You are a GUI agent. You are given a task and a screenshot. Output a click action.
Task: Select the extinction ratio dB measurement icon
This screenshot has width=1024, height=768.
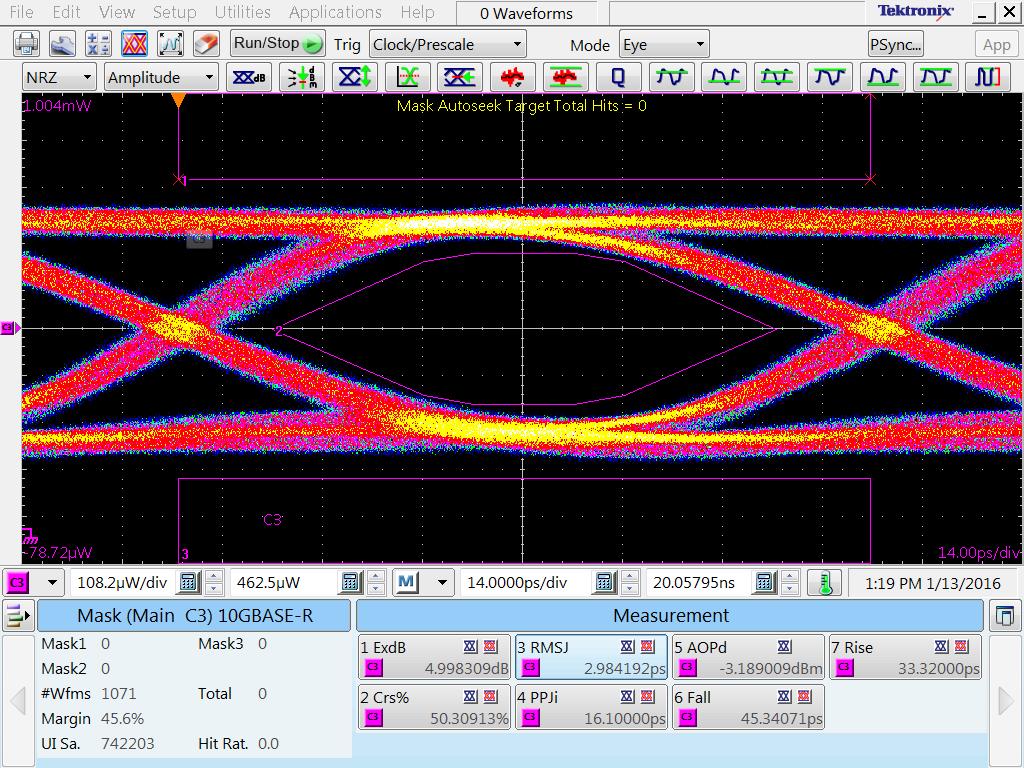[x=249, y=78]
